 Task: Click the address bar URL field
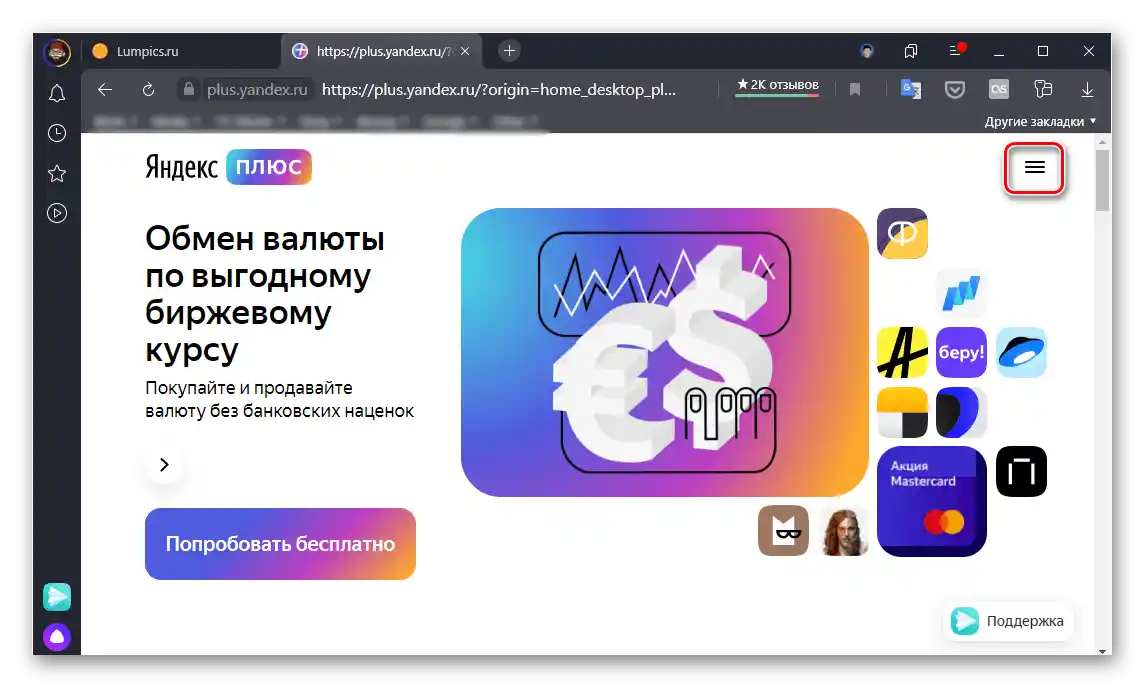(499, 90)
